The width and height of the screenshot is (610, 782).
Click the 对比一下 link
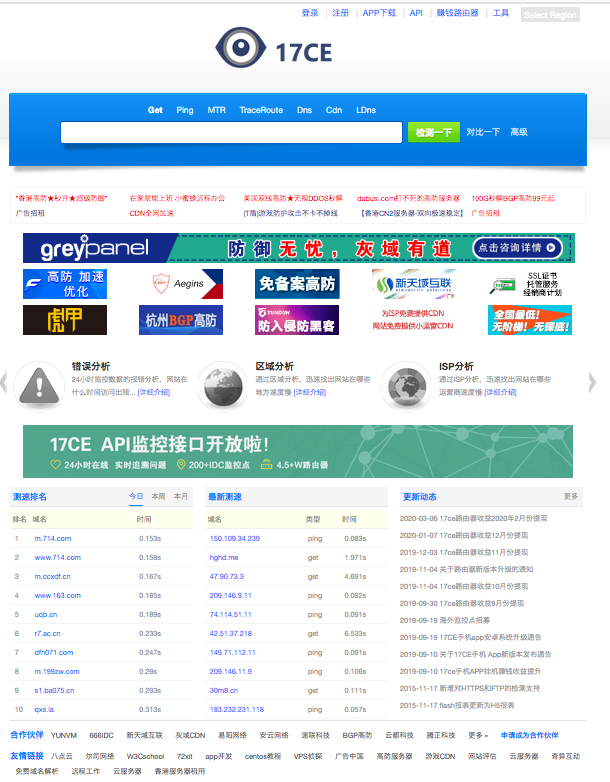[483, 132]
